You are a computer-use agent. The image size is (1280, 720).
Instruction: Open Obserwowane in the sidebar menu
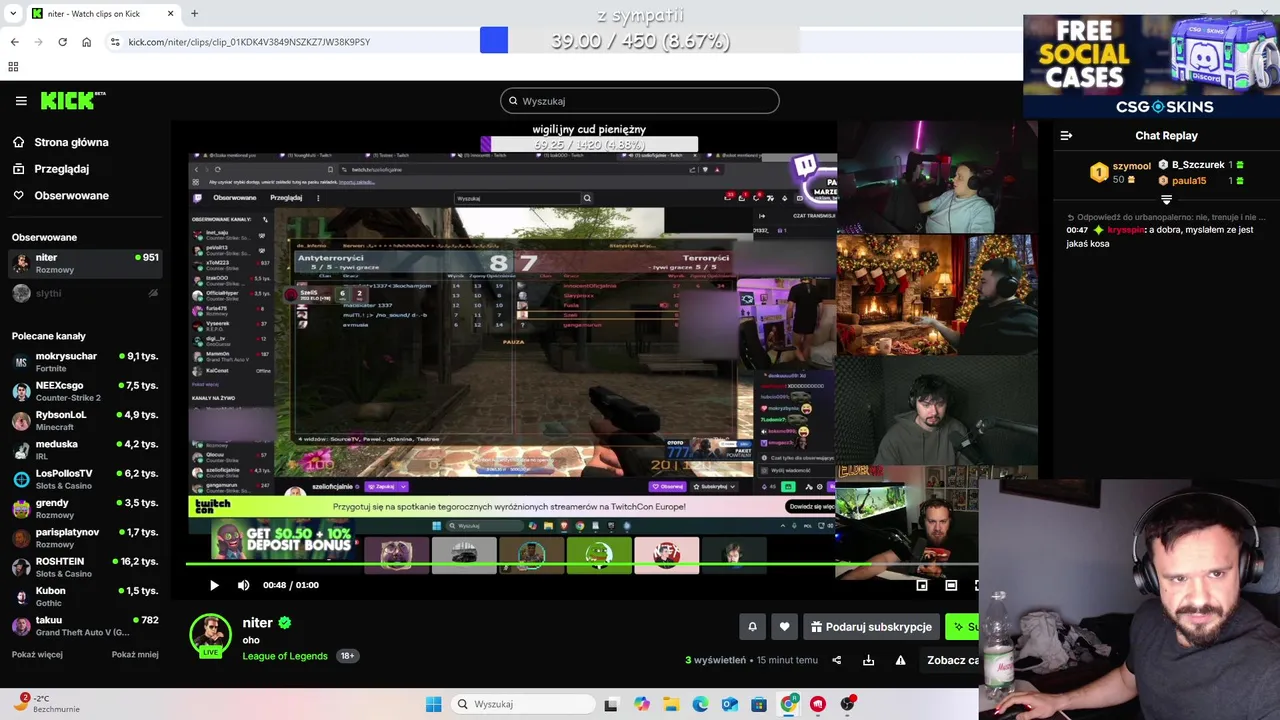tap(60, 195)
